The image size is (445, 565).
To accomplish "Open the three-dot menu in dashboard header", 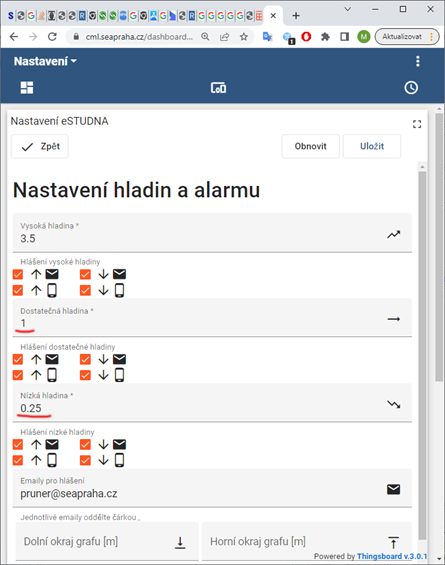I will [418, 61].
